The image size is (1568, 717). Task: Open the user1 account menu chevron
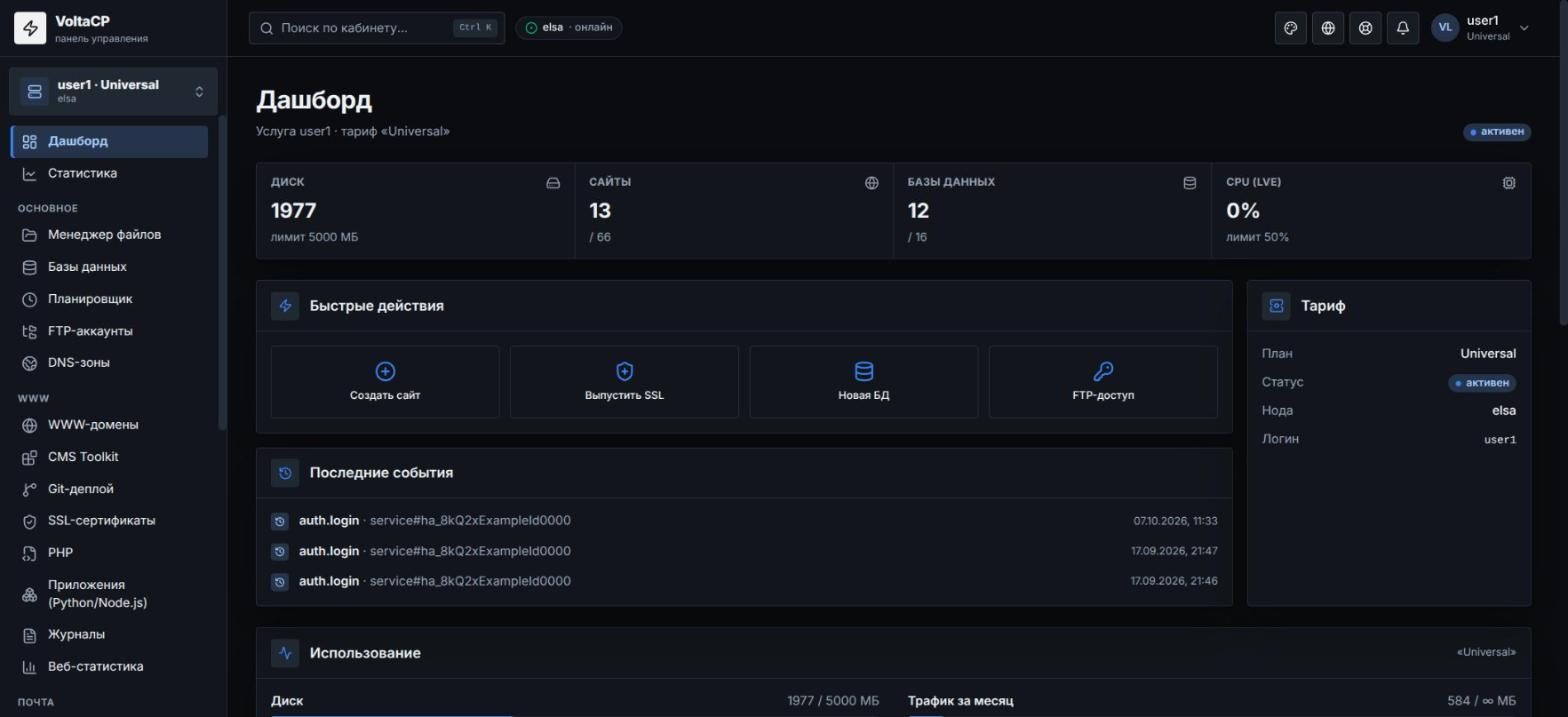point(1524,28)
